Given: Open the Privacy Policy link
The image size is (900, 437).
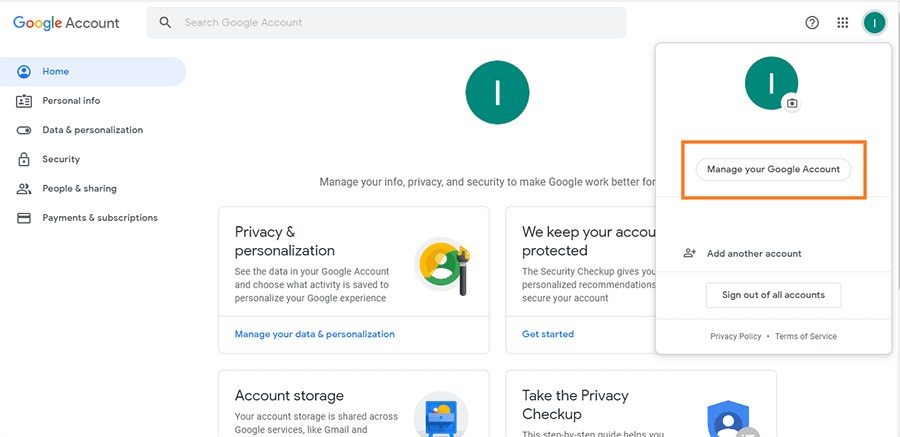Looking at the screenshot, I should [735, 337].
